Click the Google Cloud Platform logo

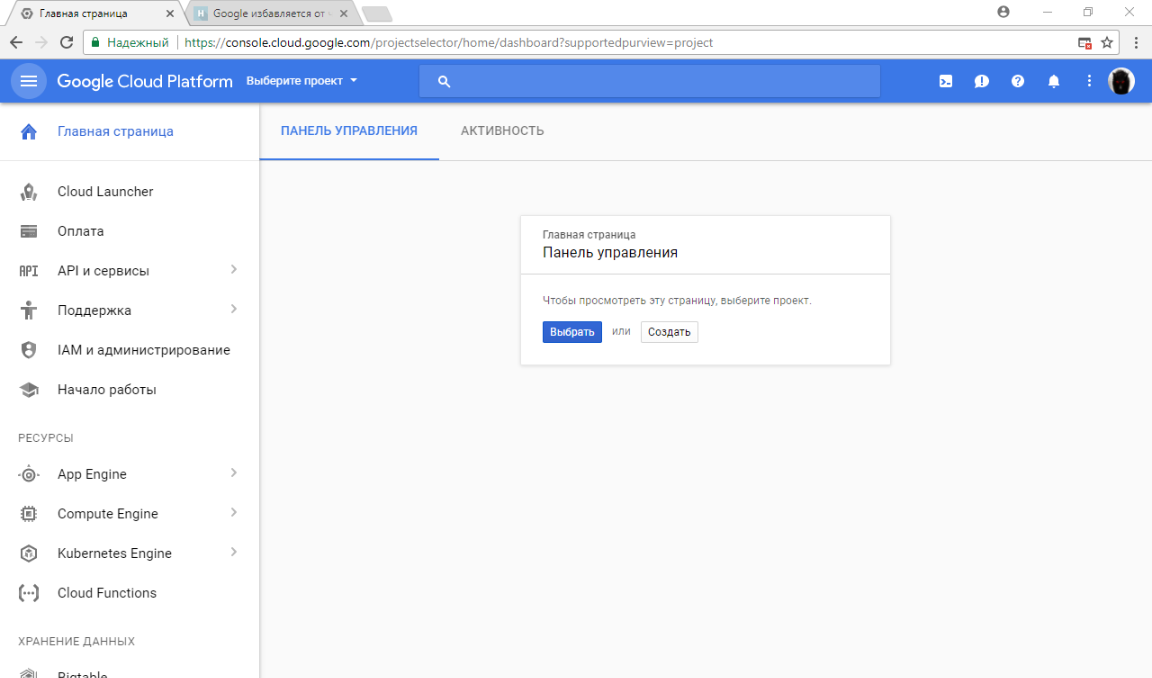pos(145,82)
